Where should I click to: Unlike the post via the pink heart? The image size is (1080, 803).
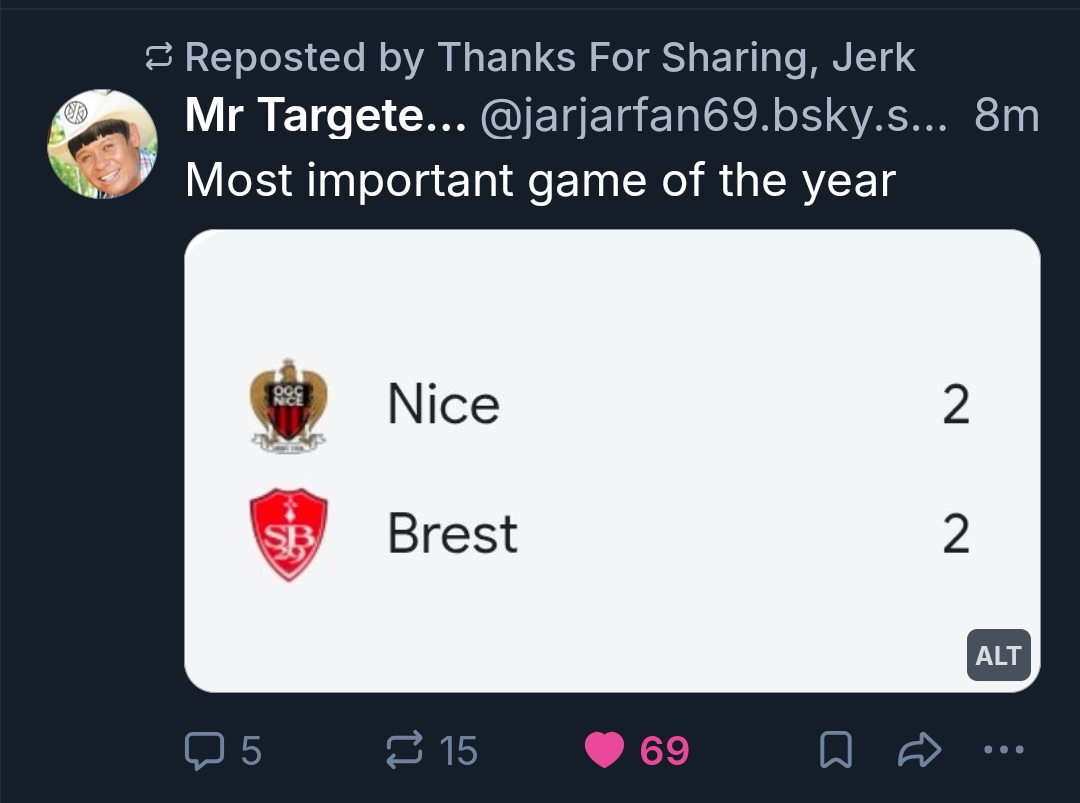click(604, 749)
